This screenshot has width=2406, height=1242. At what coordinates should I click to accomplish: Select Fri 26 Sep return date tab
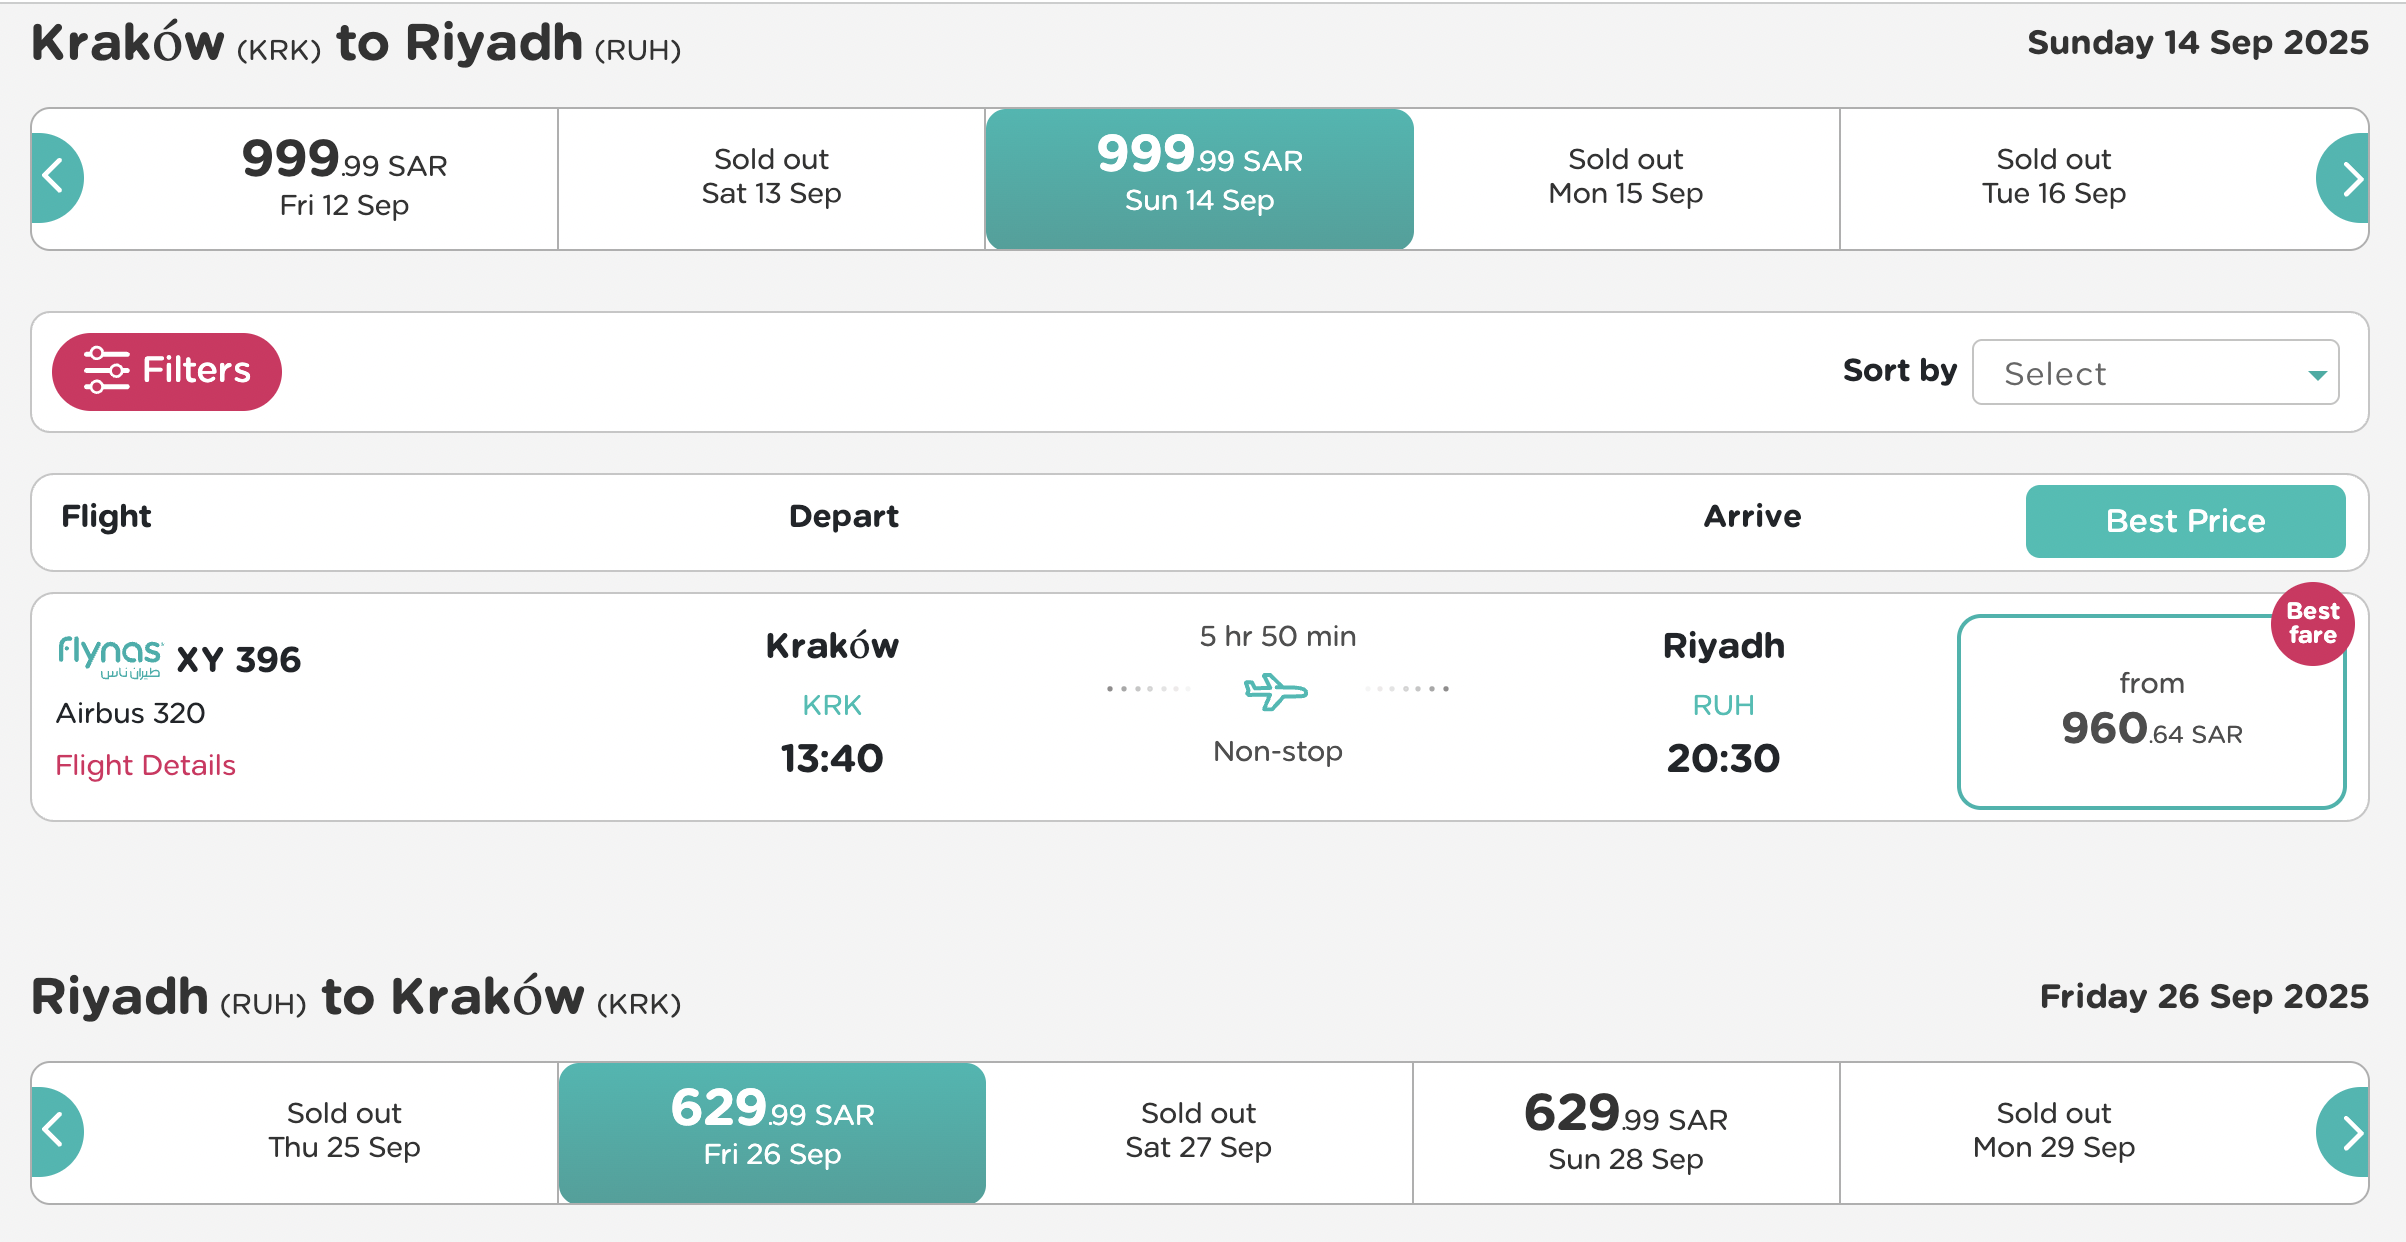tap(772, 1133)
